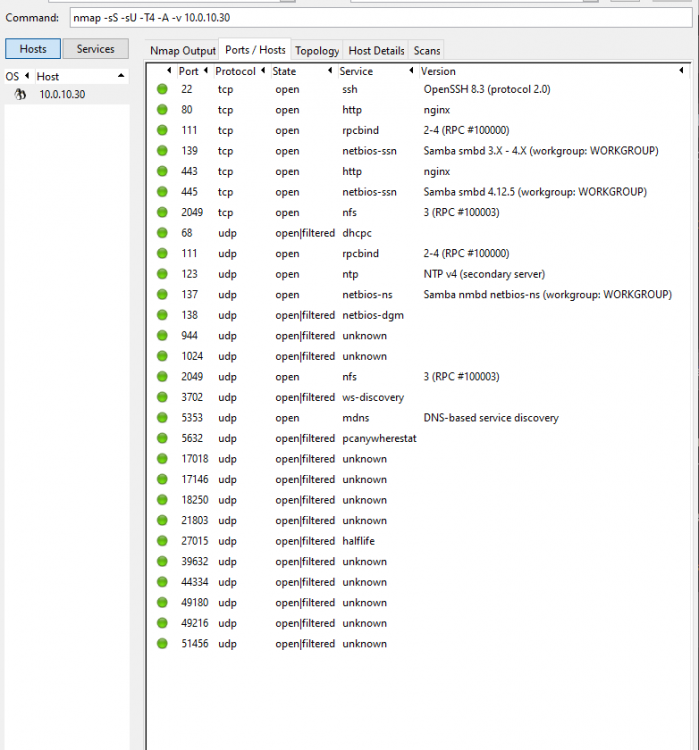Open the Host Details tab
The width and height of the screenshot is (699, 750).
[376, 50]
